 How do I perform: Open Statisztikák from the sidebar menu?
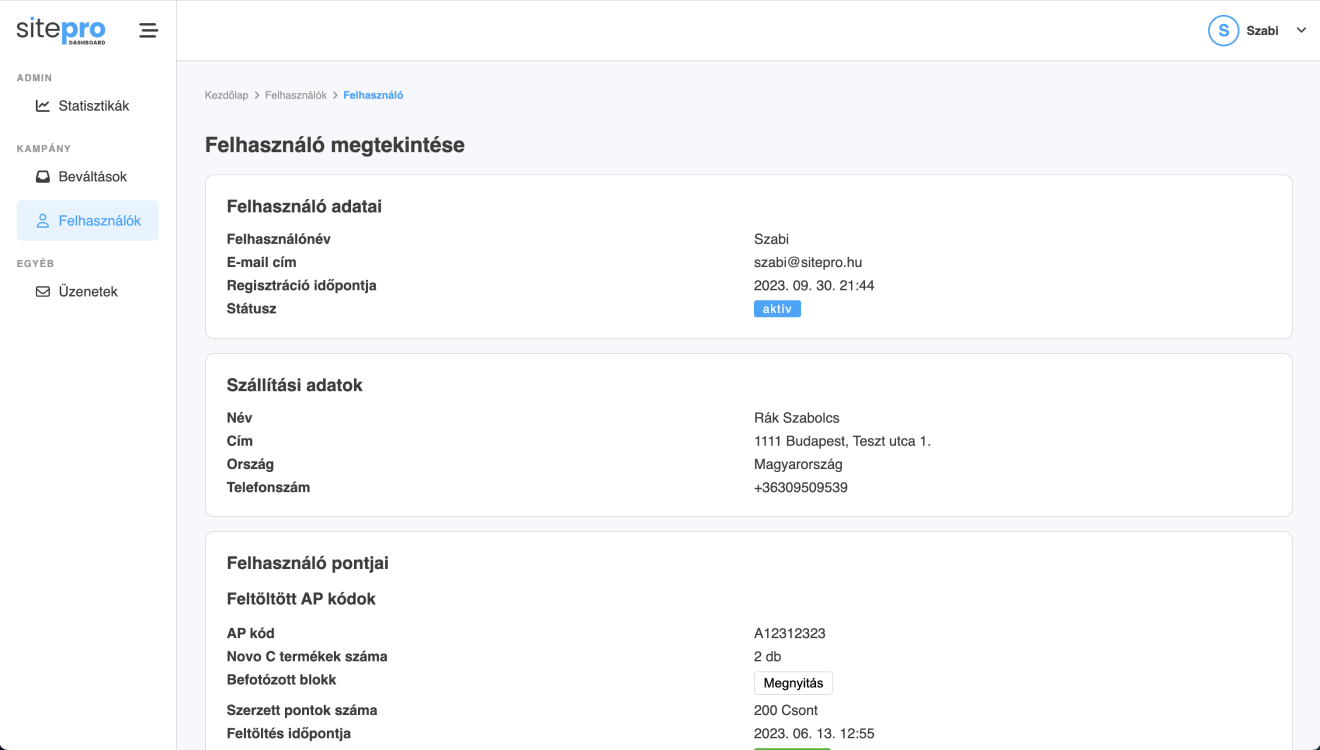[94, 106]
